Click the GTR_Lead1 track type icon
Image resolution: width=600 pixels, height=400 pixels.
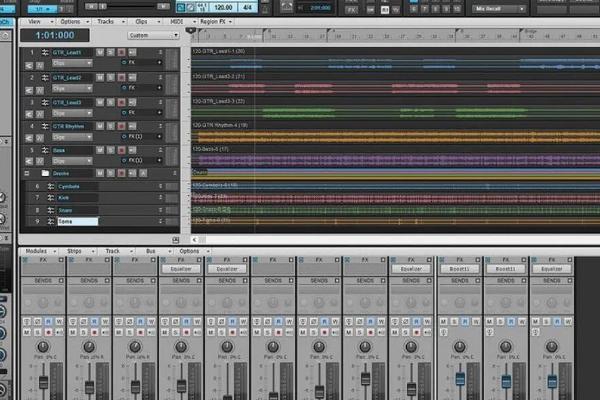(x=45, y=52)
